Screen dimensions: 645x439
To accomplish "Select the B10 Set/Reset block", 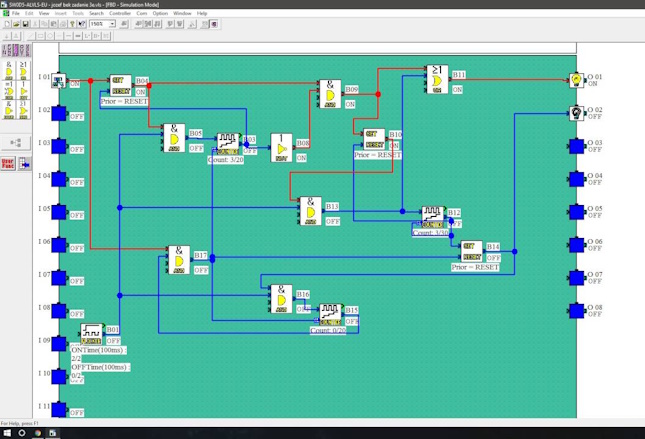I will (374, 139).
